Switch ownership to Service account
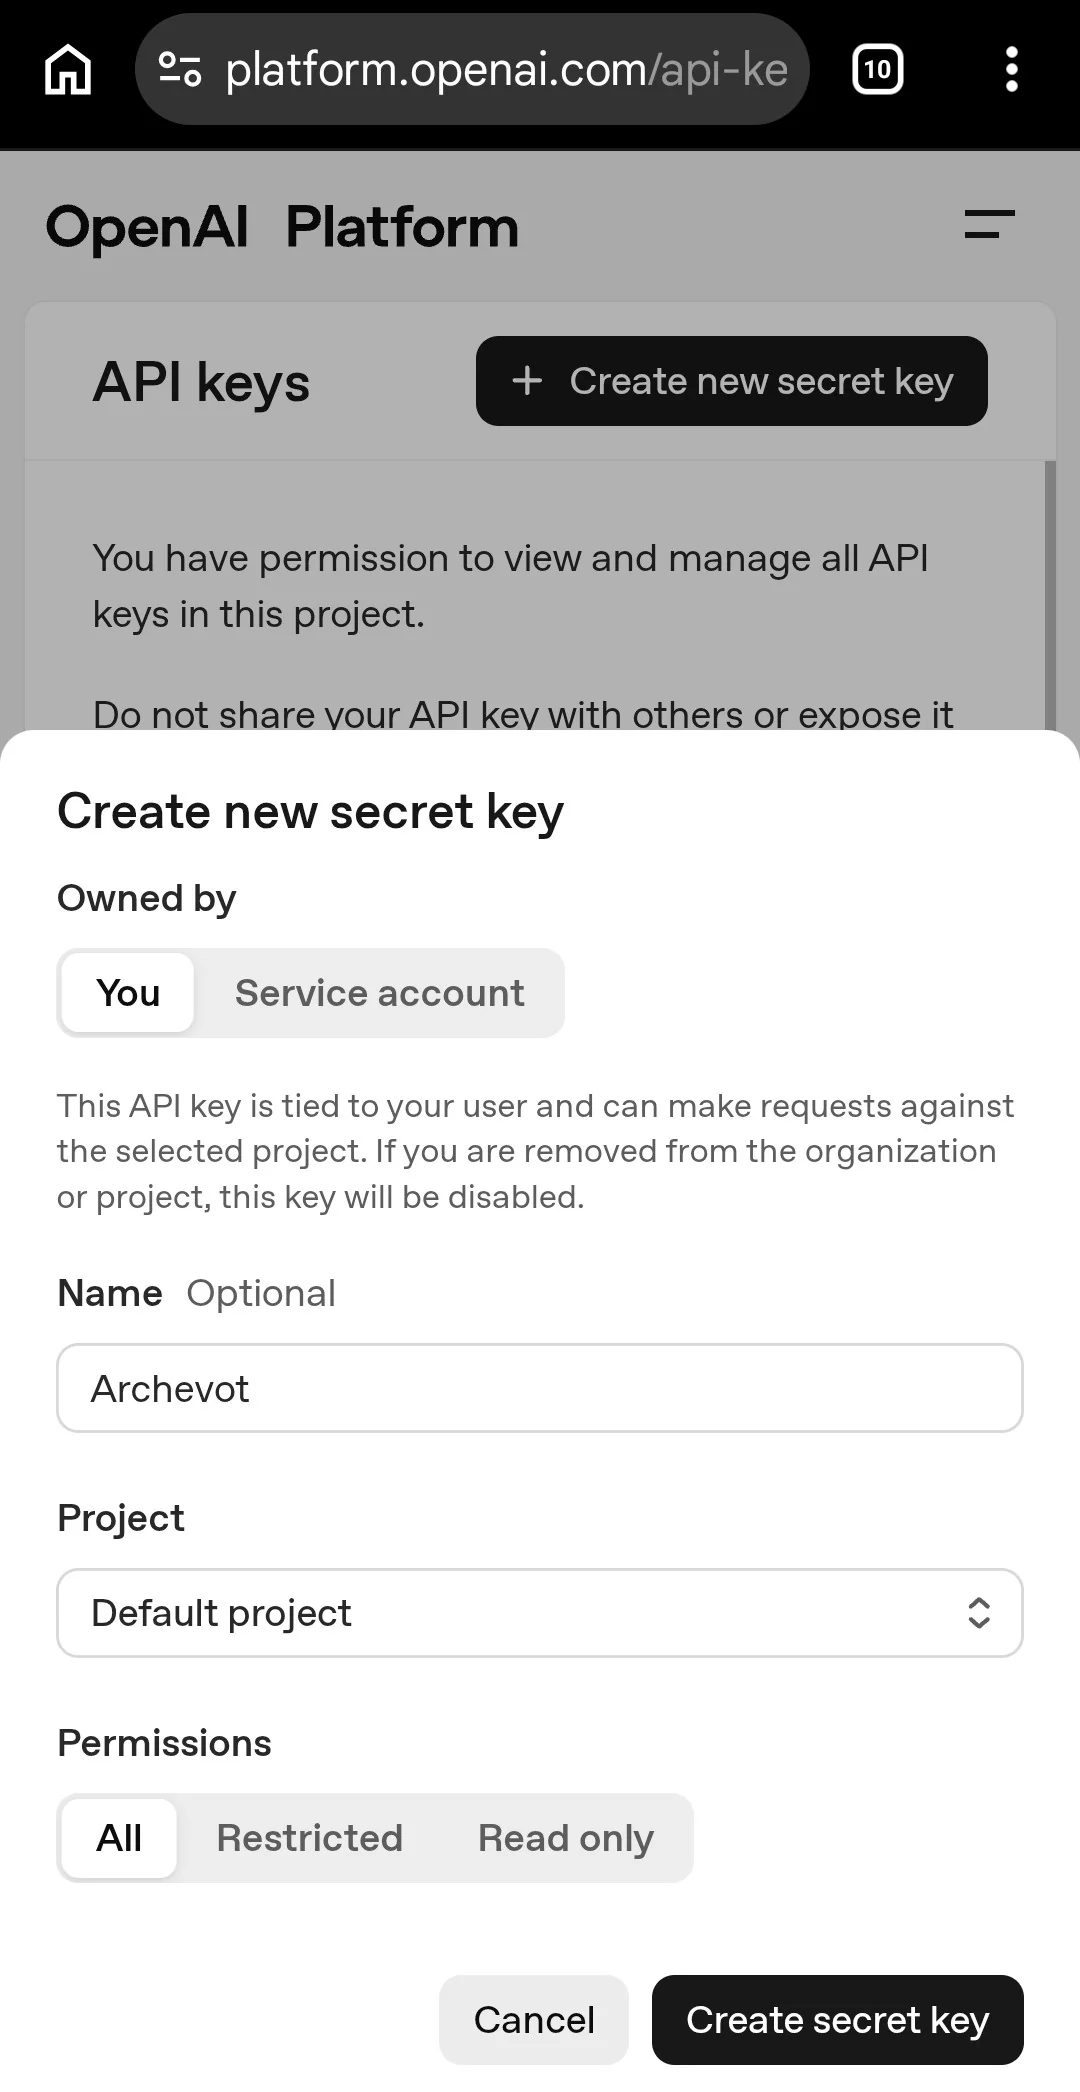 [378, 992]
